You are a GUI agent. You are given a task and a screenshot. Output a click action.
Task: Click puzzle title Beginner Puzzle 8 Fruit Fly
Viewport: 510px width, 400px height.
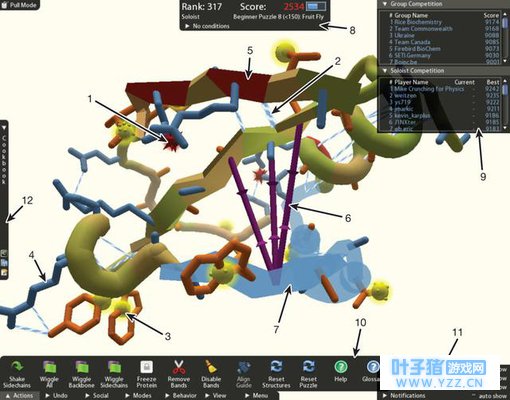pos(278,17)
